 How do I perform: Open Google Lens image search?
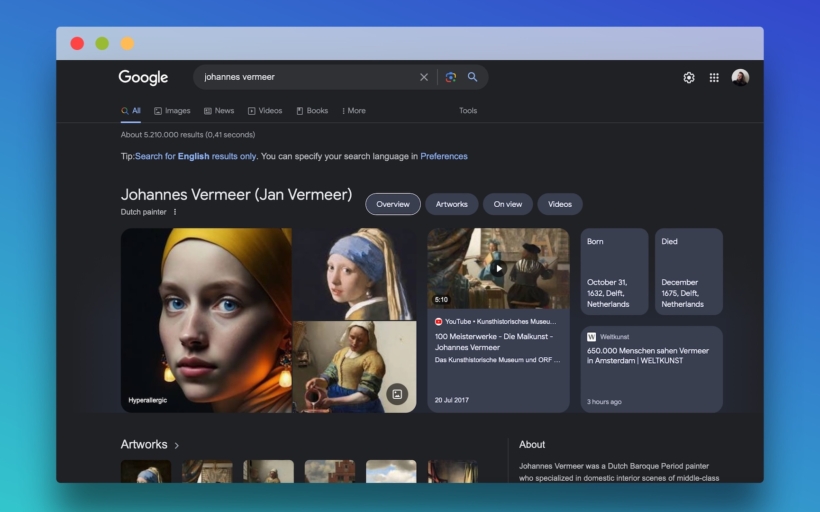[x=451, y=77]
